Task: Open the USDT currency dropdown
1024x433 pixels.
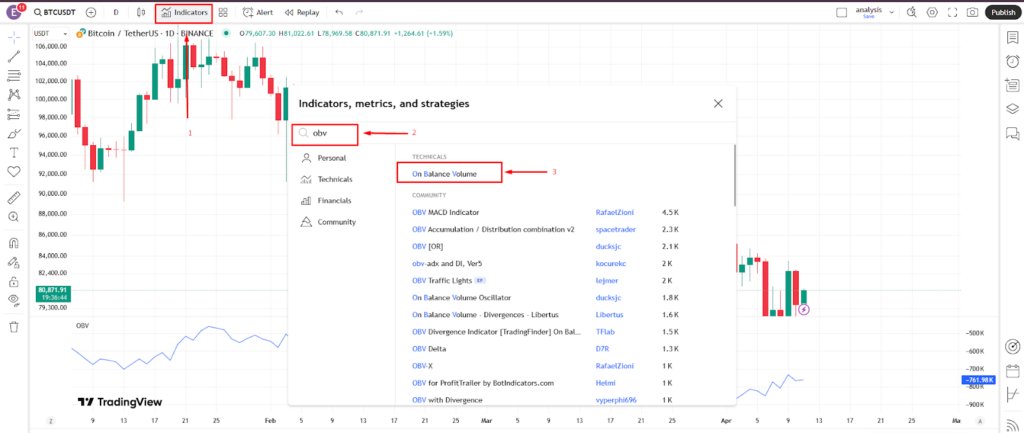Action: [x=51, y=33]
